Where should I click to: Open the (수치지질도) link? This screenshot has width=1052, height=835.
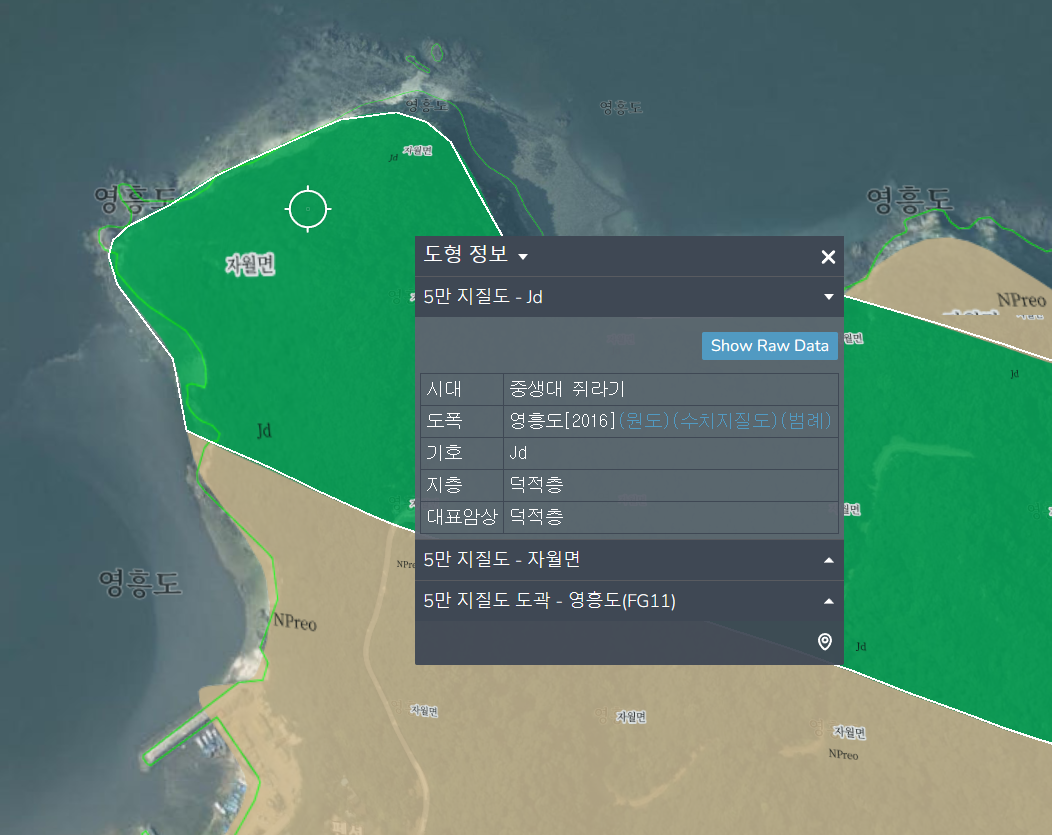pos(725,421)
